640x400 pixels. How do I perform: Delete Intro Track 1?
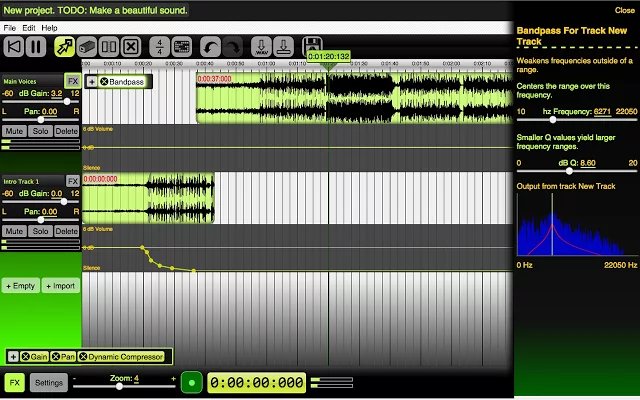67,231
